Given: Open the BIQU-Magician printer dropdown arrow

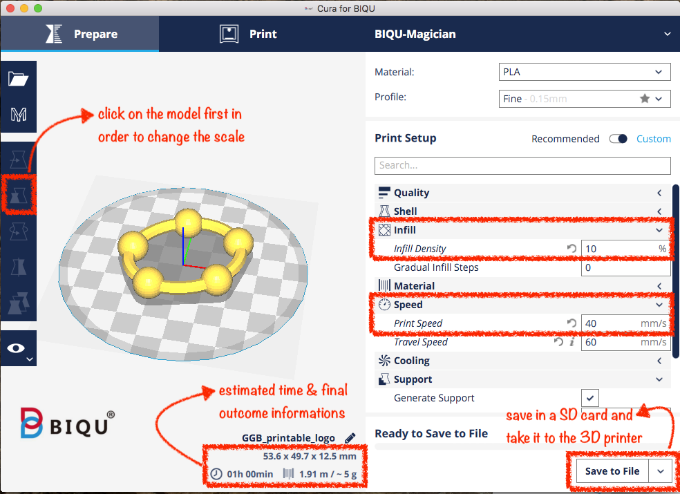Looking at the screenshot, I should tap(667, 34).
